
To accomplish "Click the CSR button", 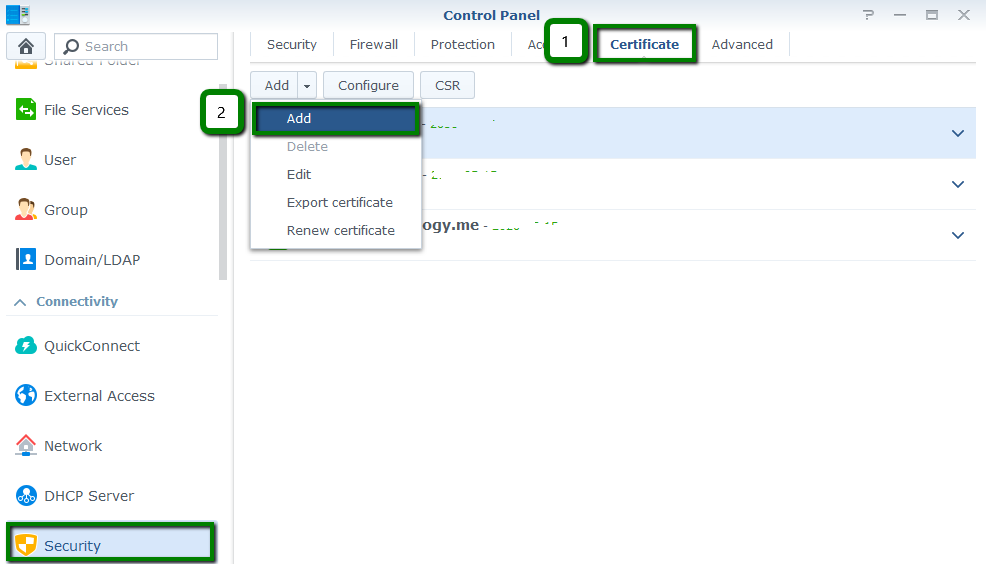I will (447, 86).
